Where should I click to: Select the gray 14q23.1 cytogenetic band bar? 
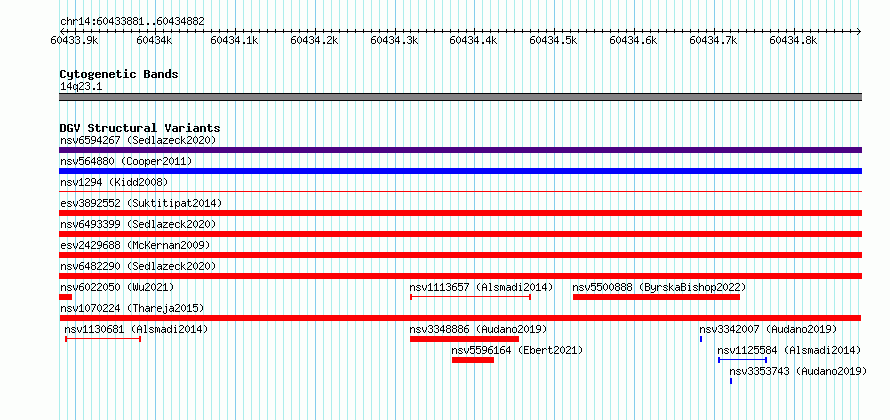click(x=460, y=97)
